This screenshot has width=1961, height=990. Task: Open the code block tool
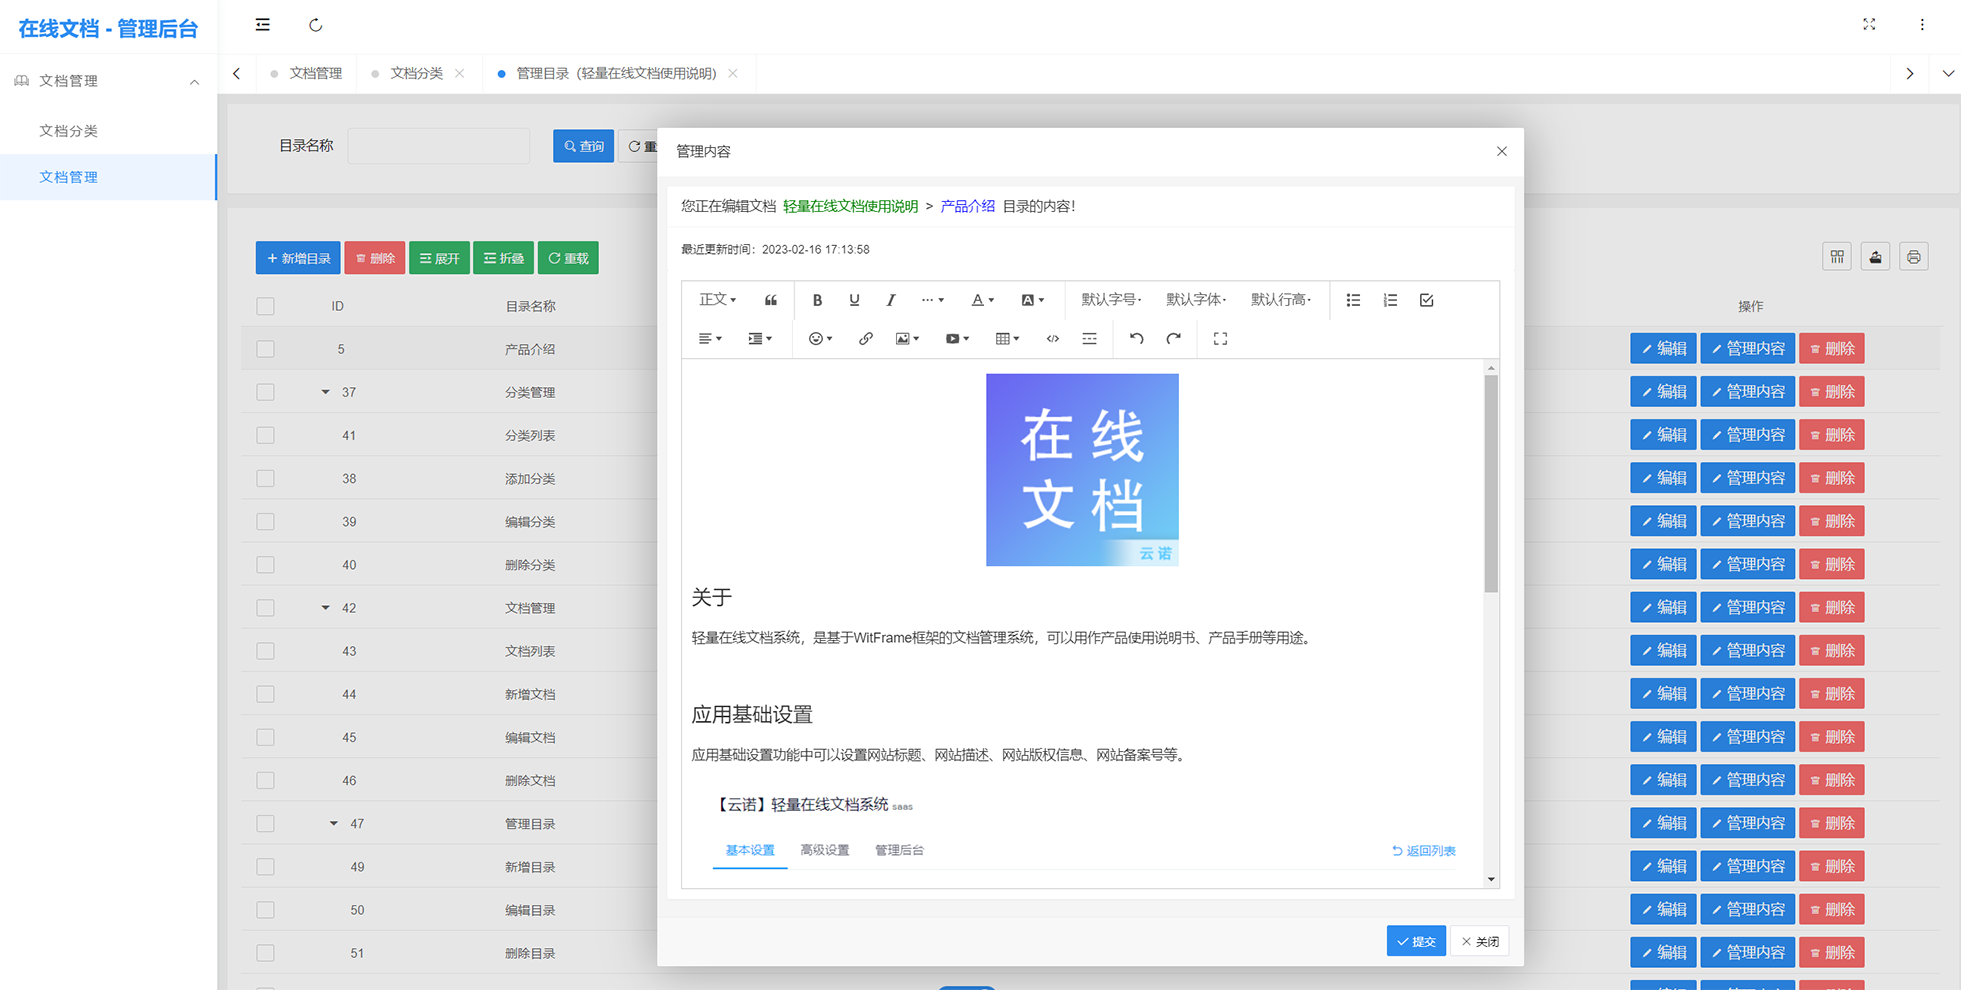(1052, 338)
